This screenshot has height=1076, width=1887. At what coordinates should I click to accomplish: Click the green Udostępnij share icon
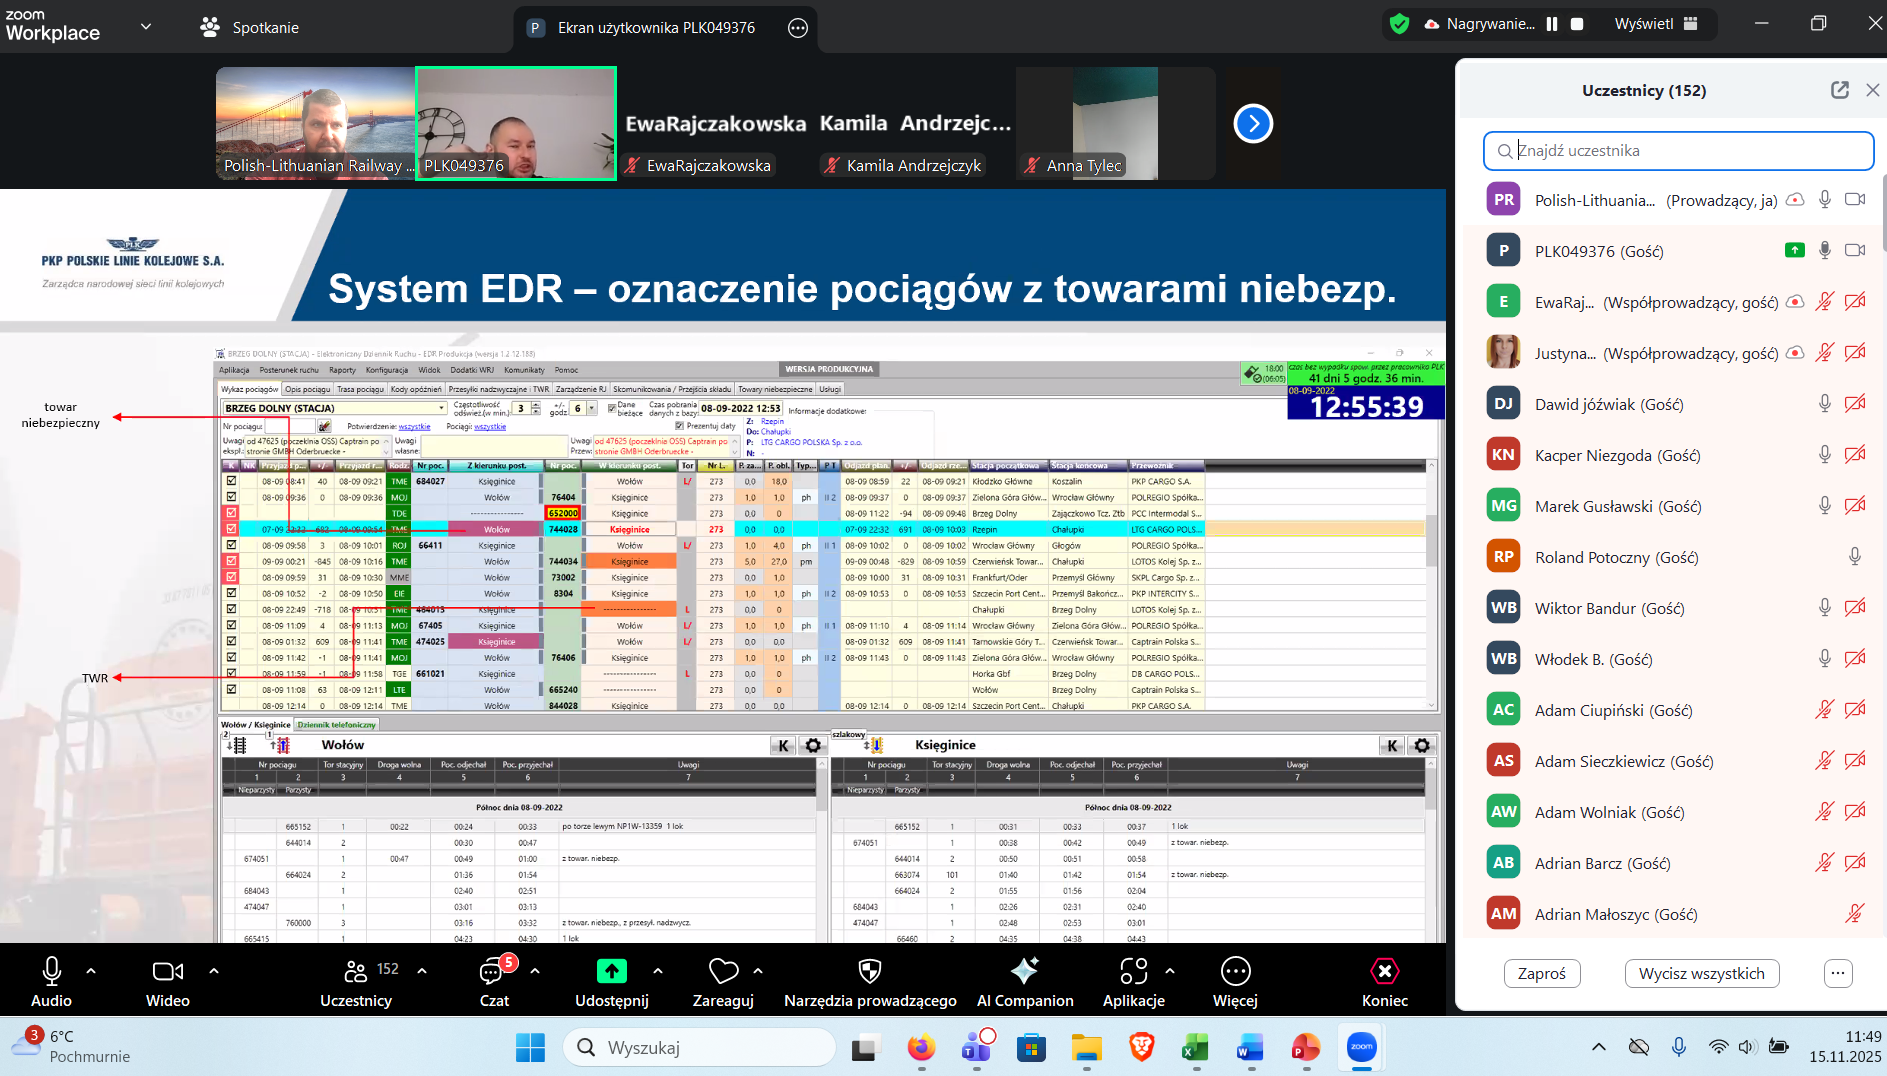tap(611, 971)
